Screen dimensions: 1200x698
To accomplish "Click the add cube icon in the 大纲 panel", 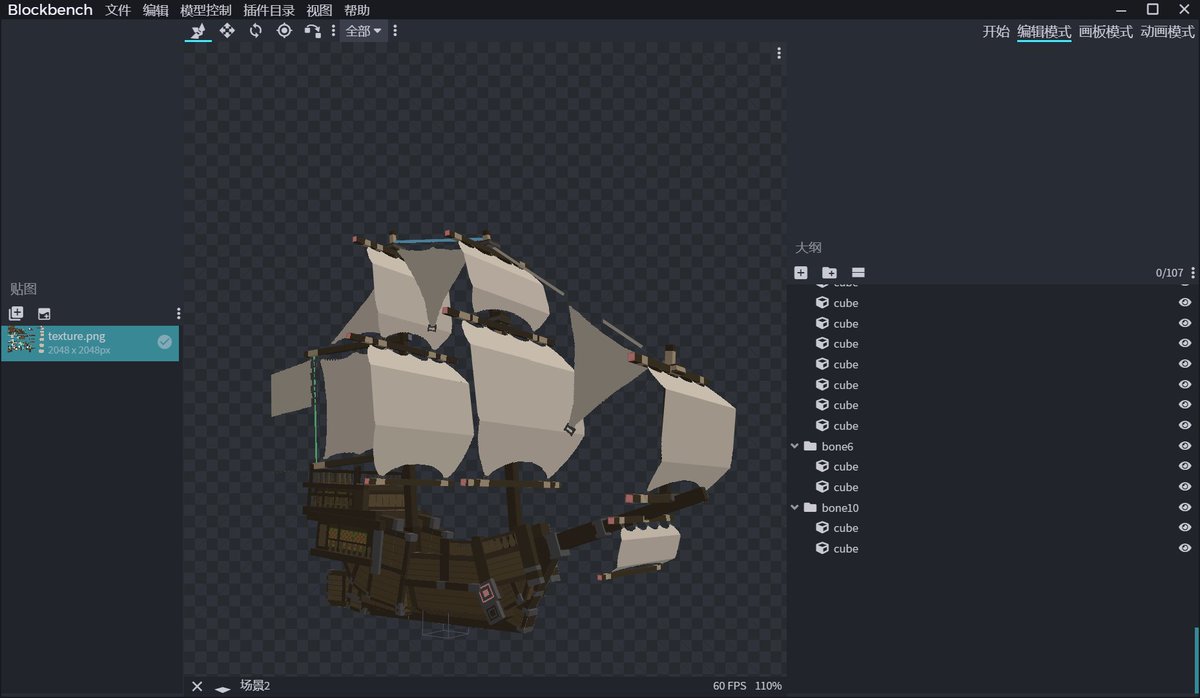I will [x=800, y=272].
